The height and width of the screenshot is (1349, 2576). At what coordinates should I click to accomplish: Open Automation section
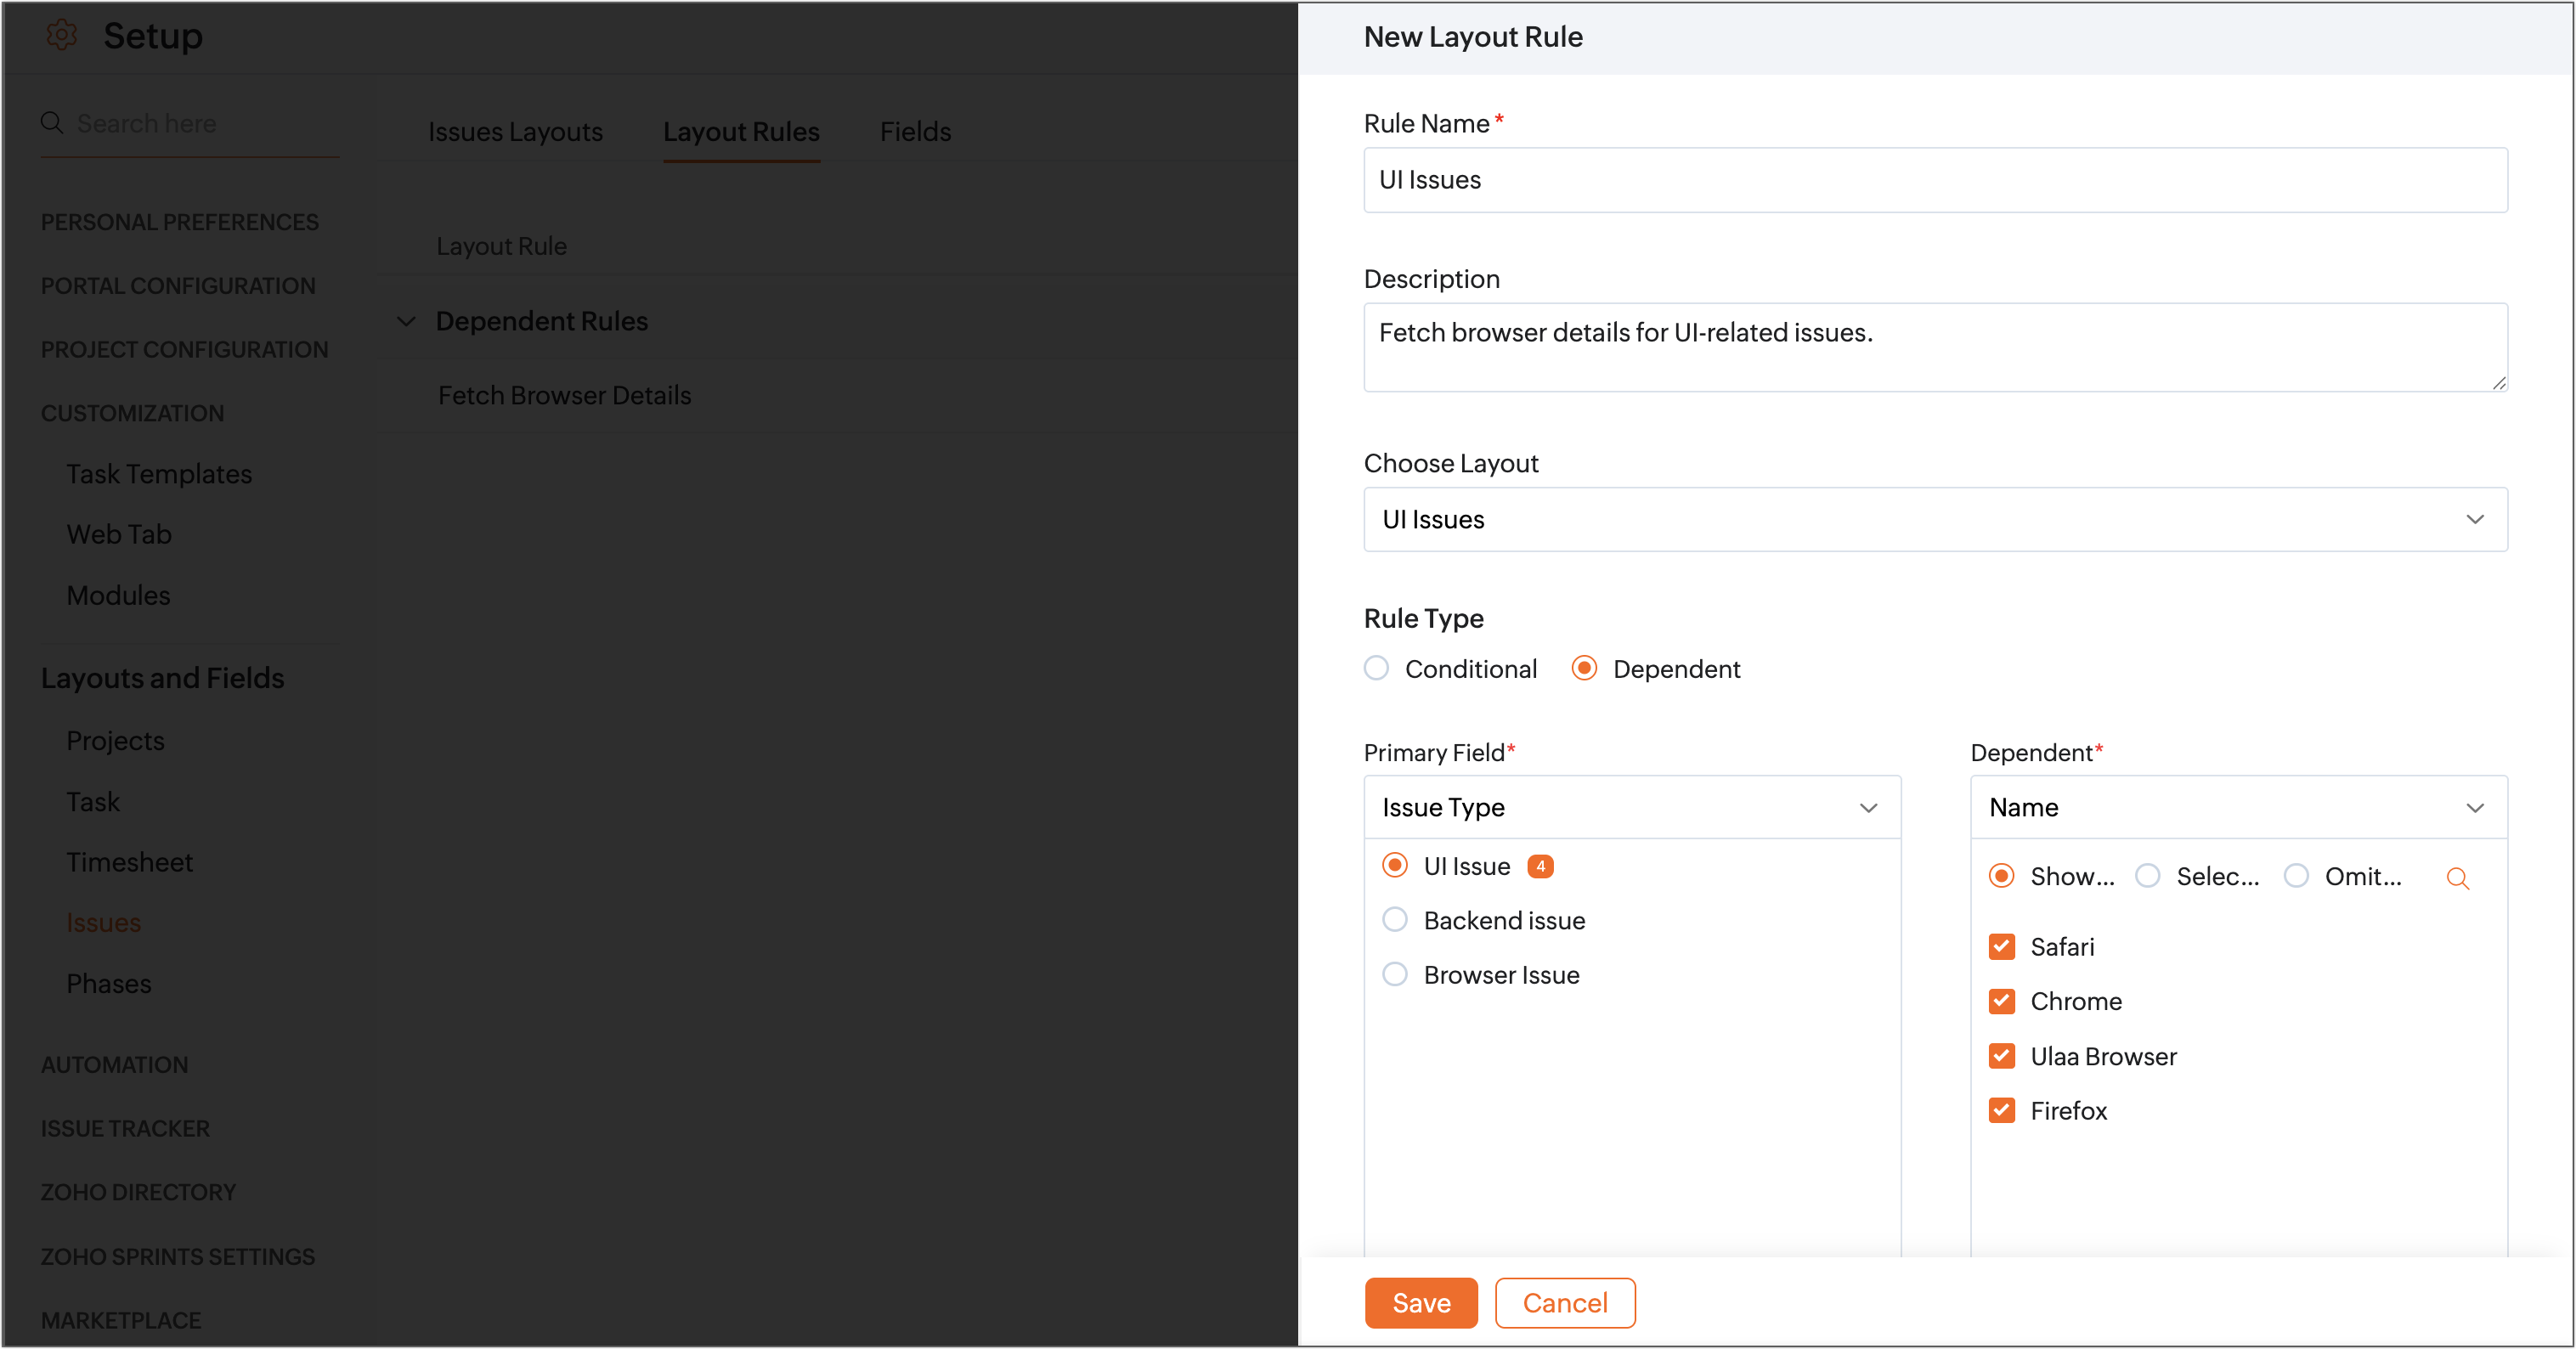[x=114, y=1065]
